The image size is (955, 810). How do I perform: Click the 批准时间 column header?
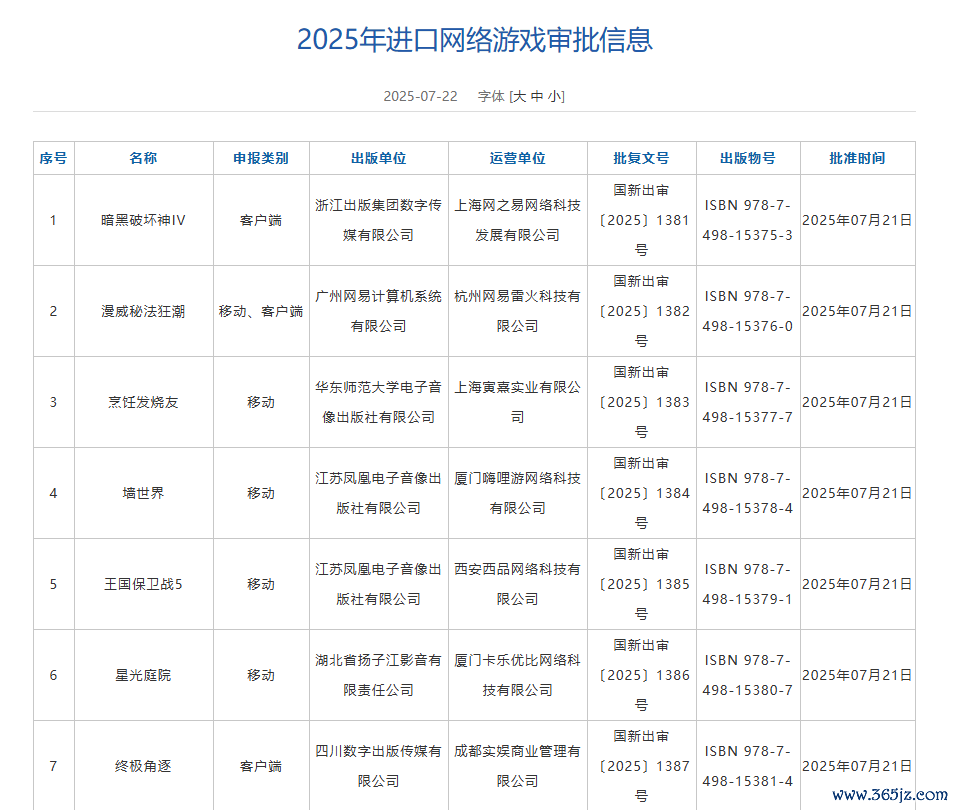point(857,158)
